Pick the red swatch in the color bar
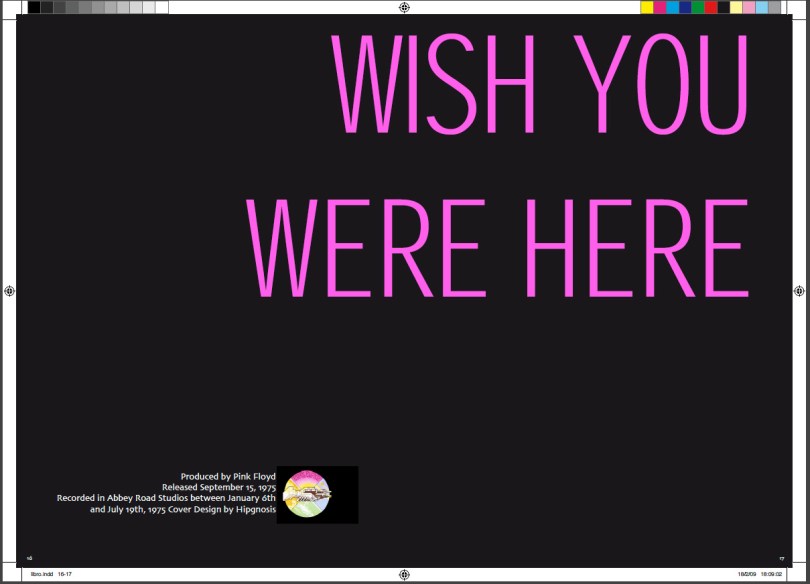 (x=711, y=7)
